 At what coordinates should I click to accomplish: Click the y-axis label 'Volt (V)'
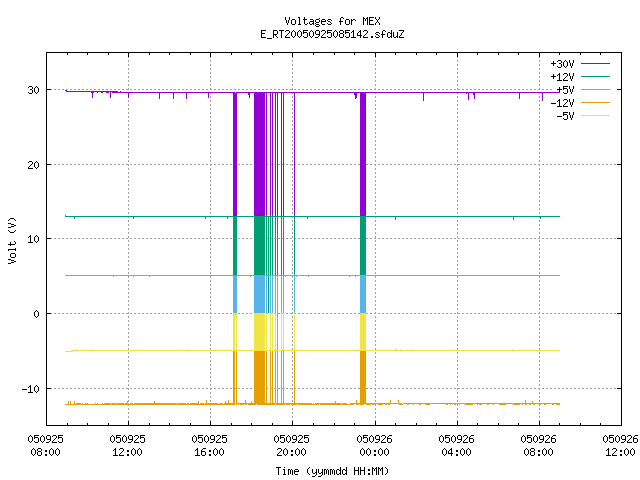point(12,241)
